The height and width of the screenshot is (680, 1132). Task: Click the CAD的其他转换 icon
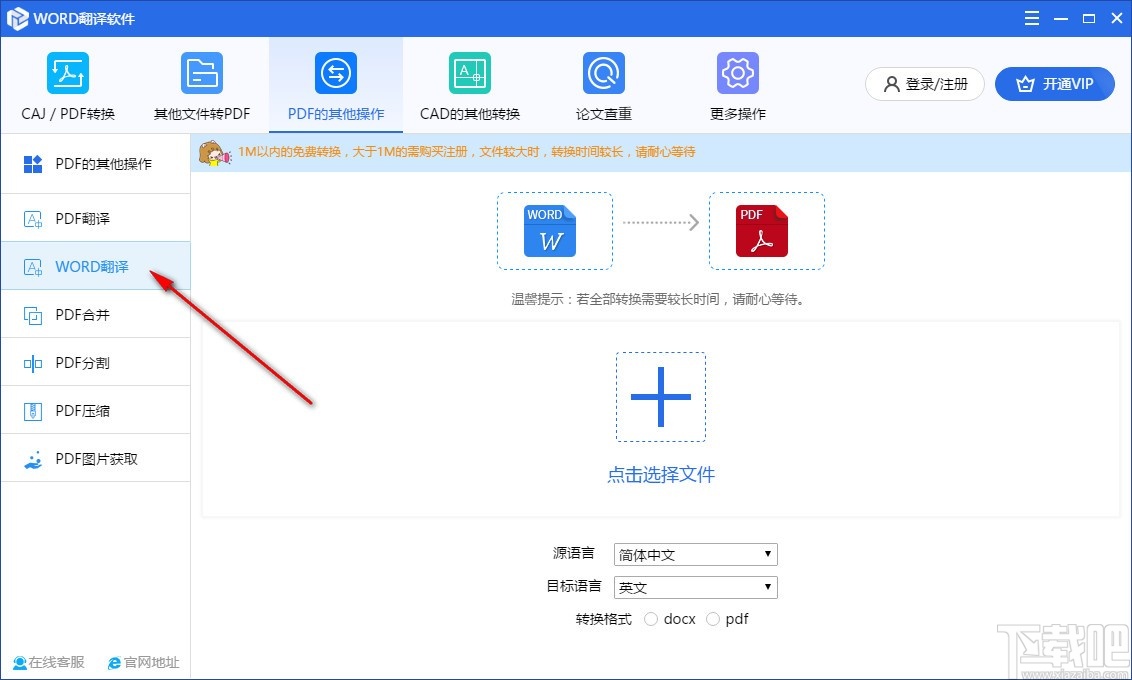coord(469,72)
